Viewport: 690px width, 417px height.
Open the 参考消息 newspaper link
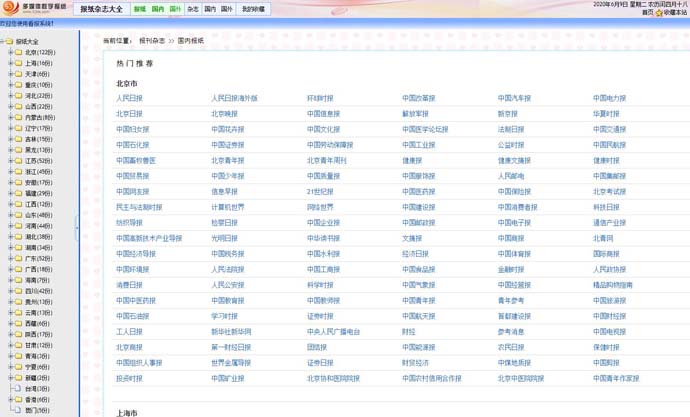[511, 332]
